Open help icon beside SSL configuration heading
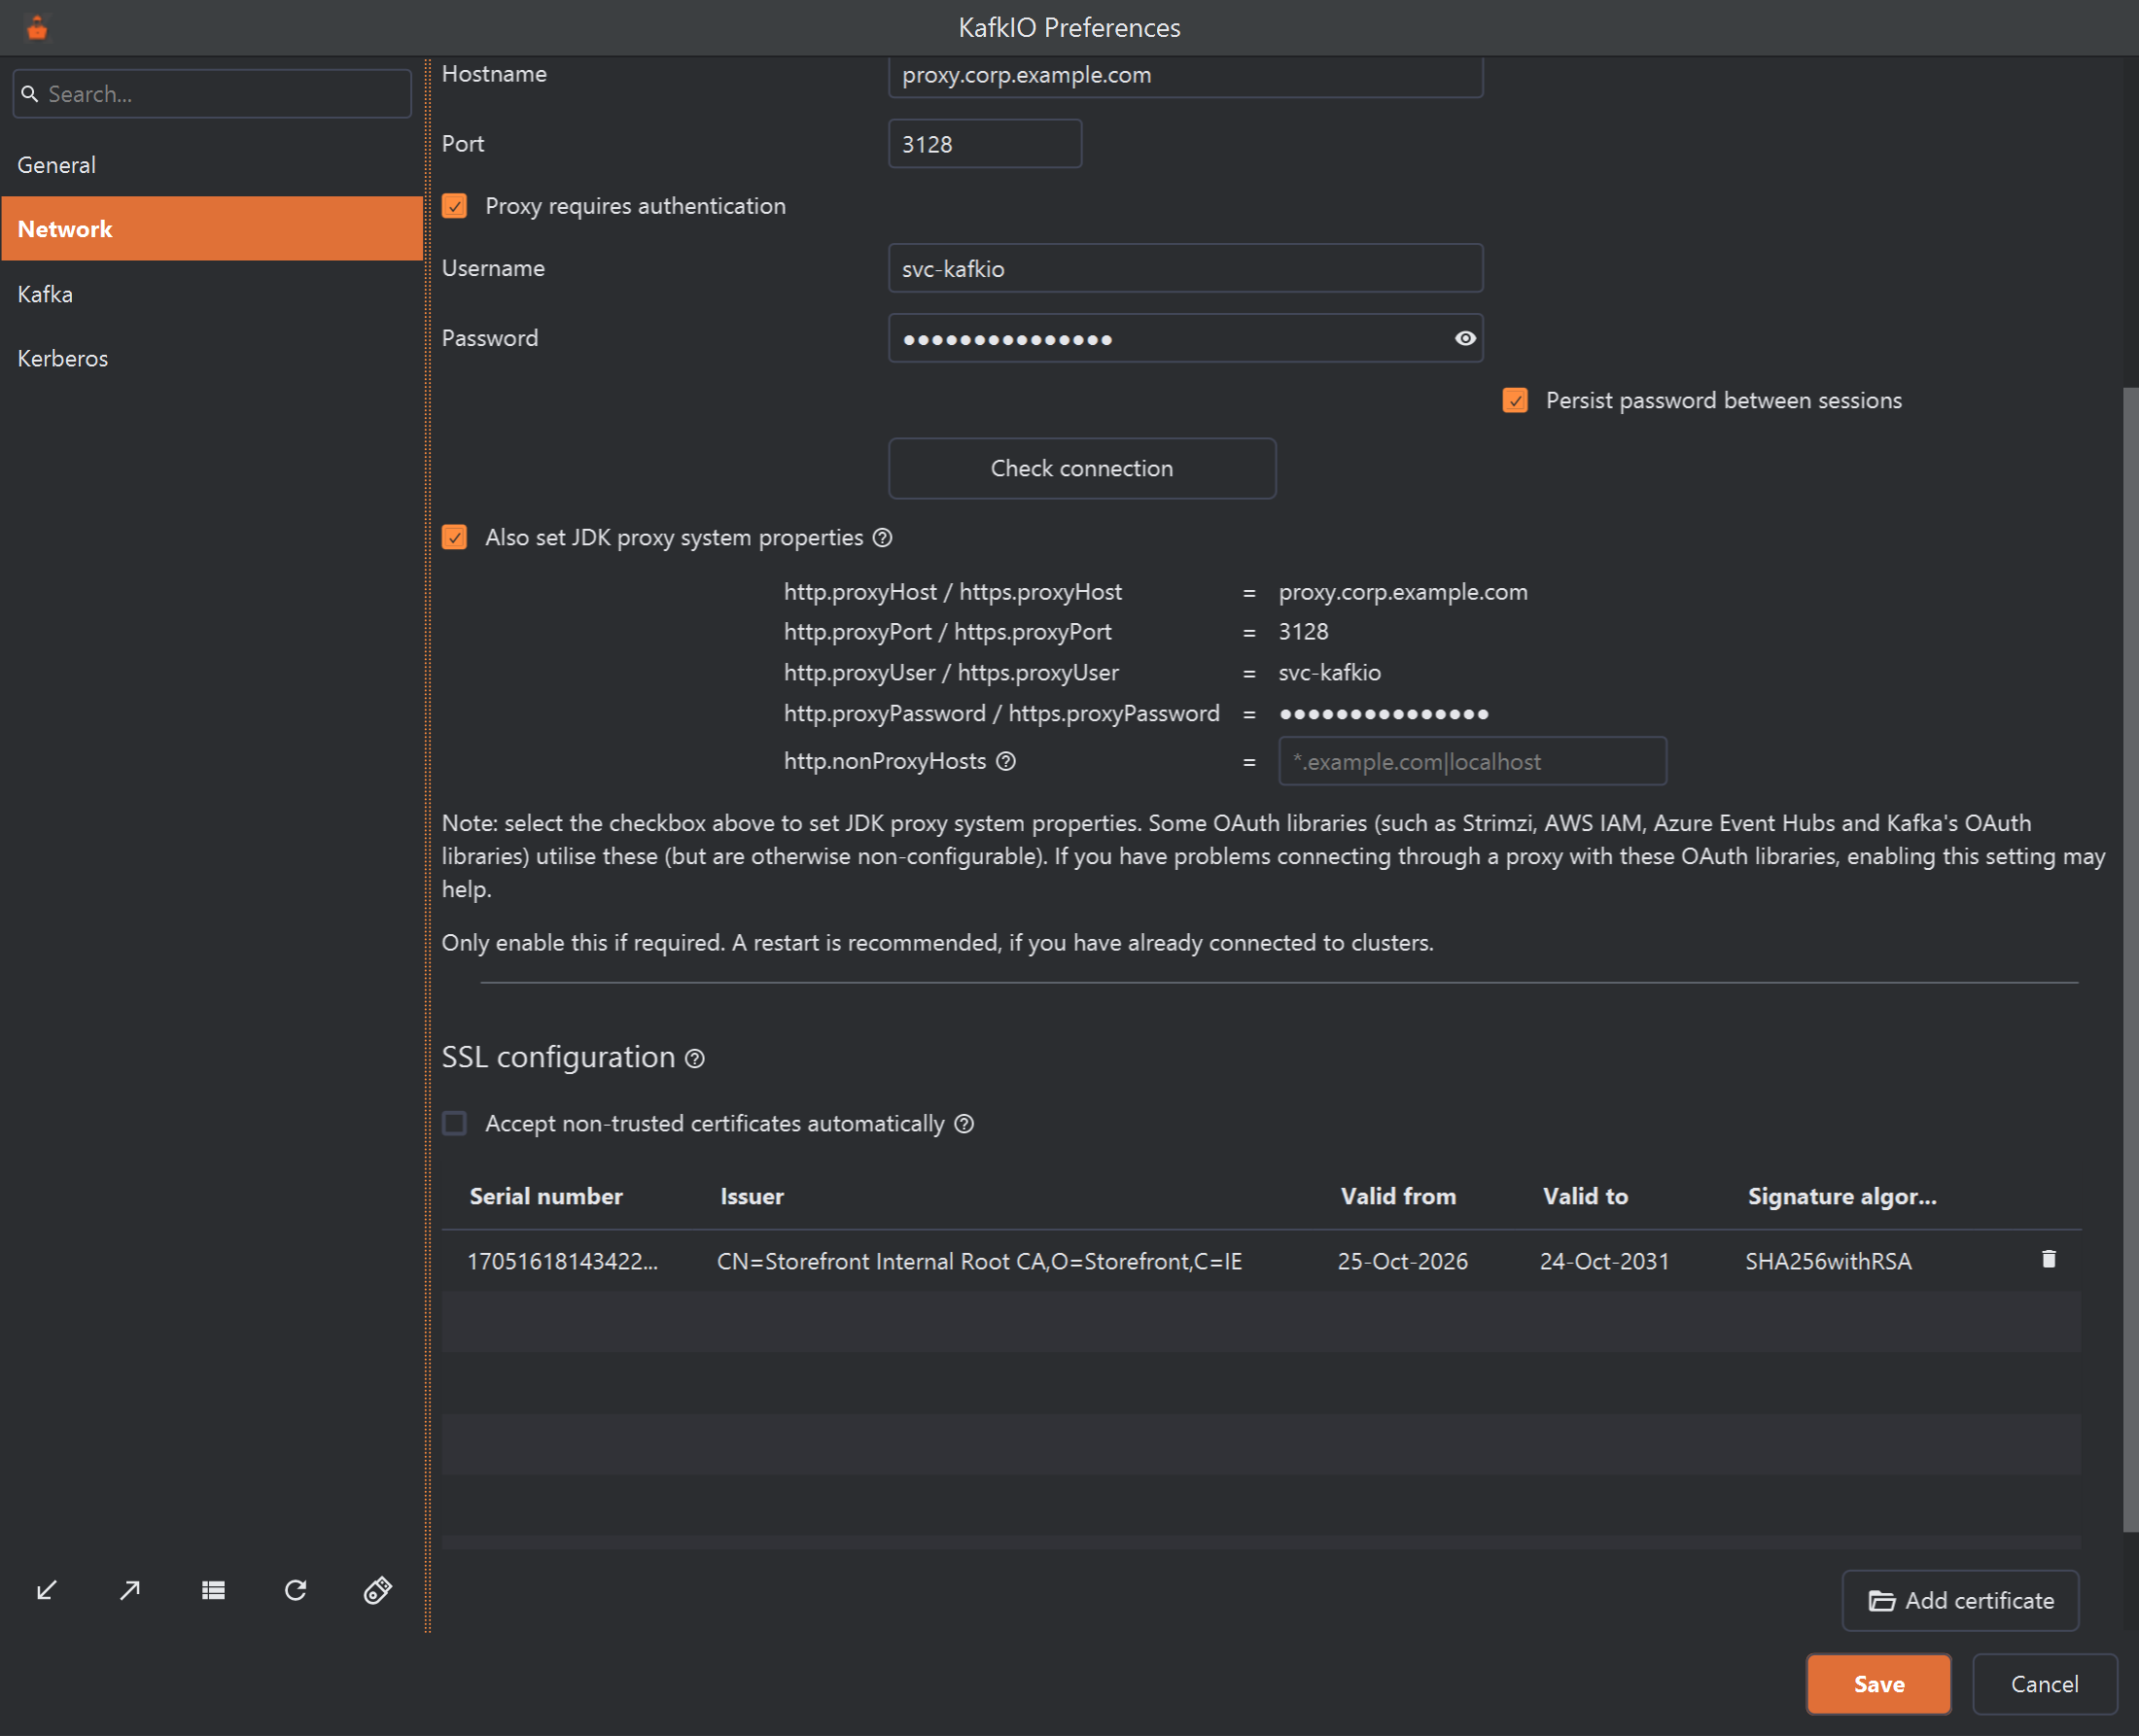This screenshot has width=2139, height=1736. [695, 1058]
